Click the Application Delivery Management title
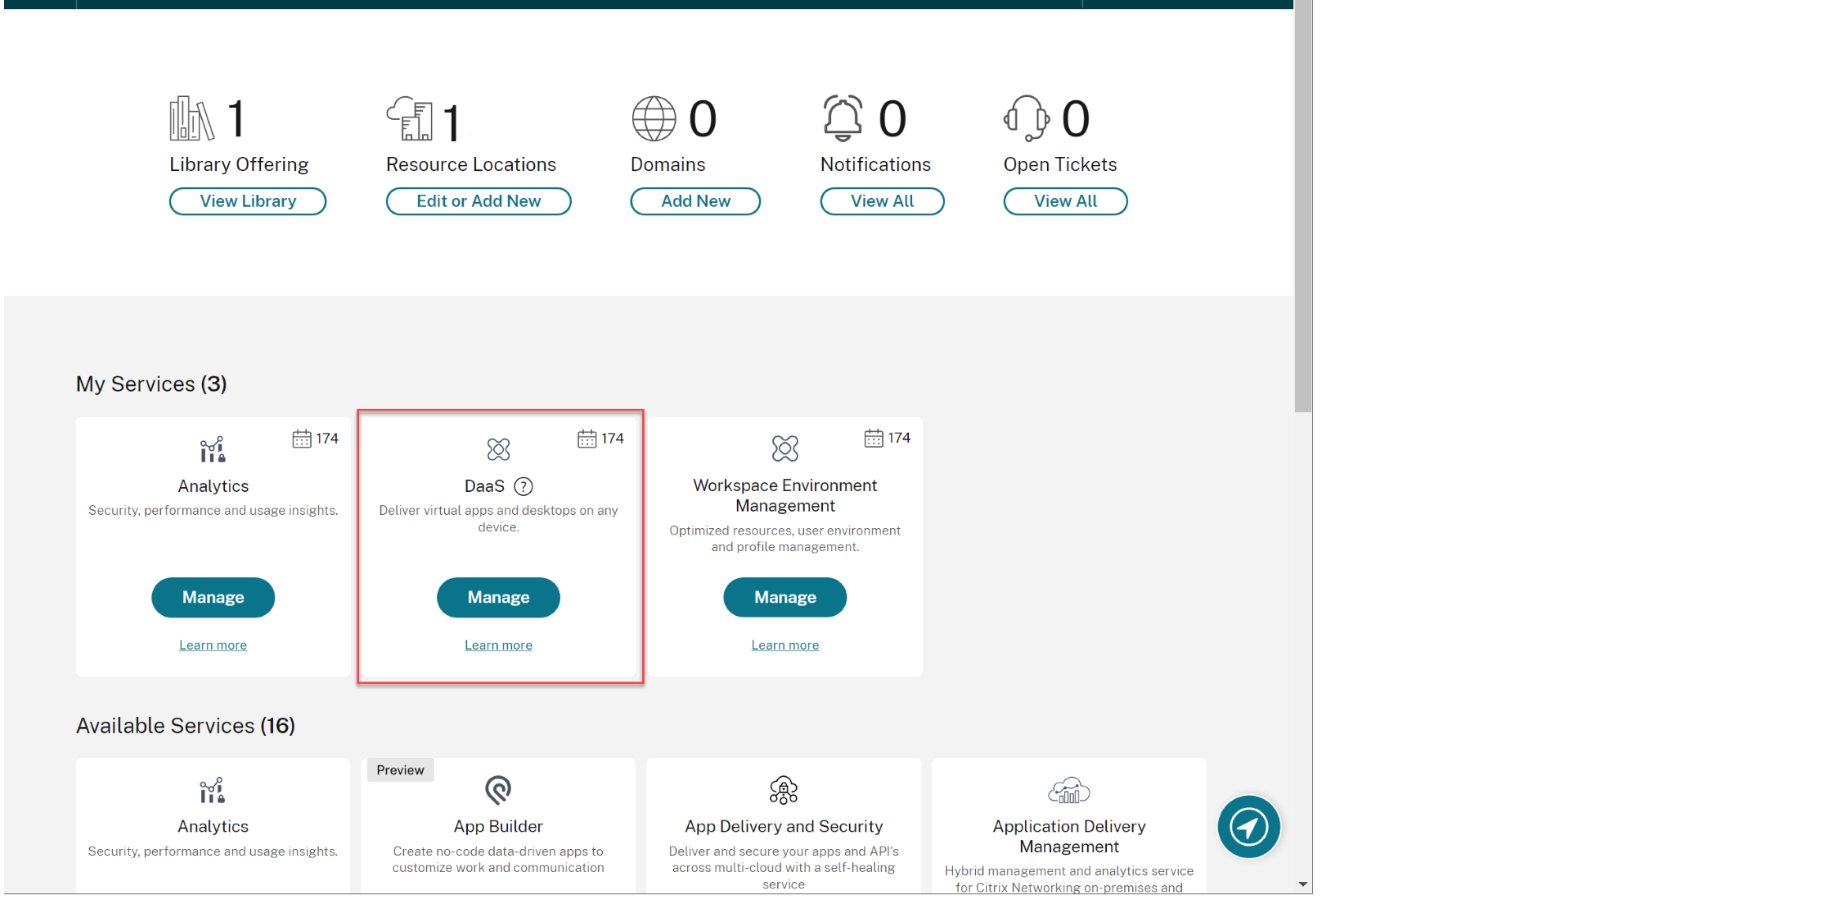Screen dimensions: 1848x898 pos(1069,836)
